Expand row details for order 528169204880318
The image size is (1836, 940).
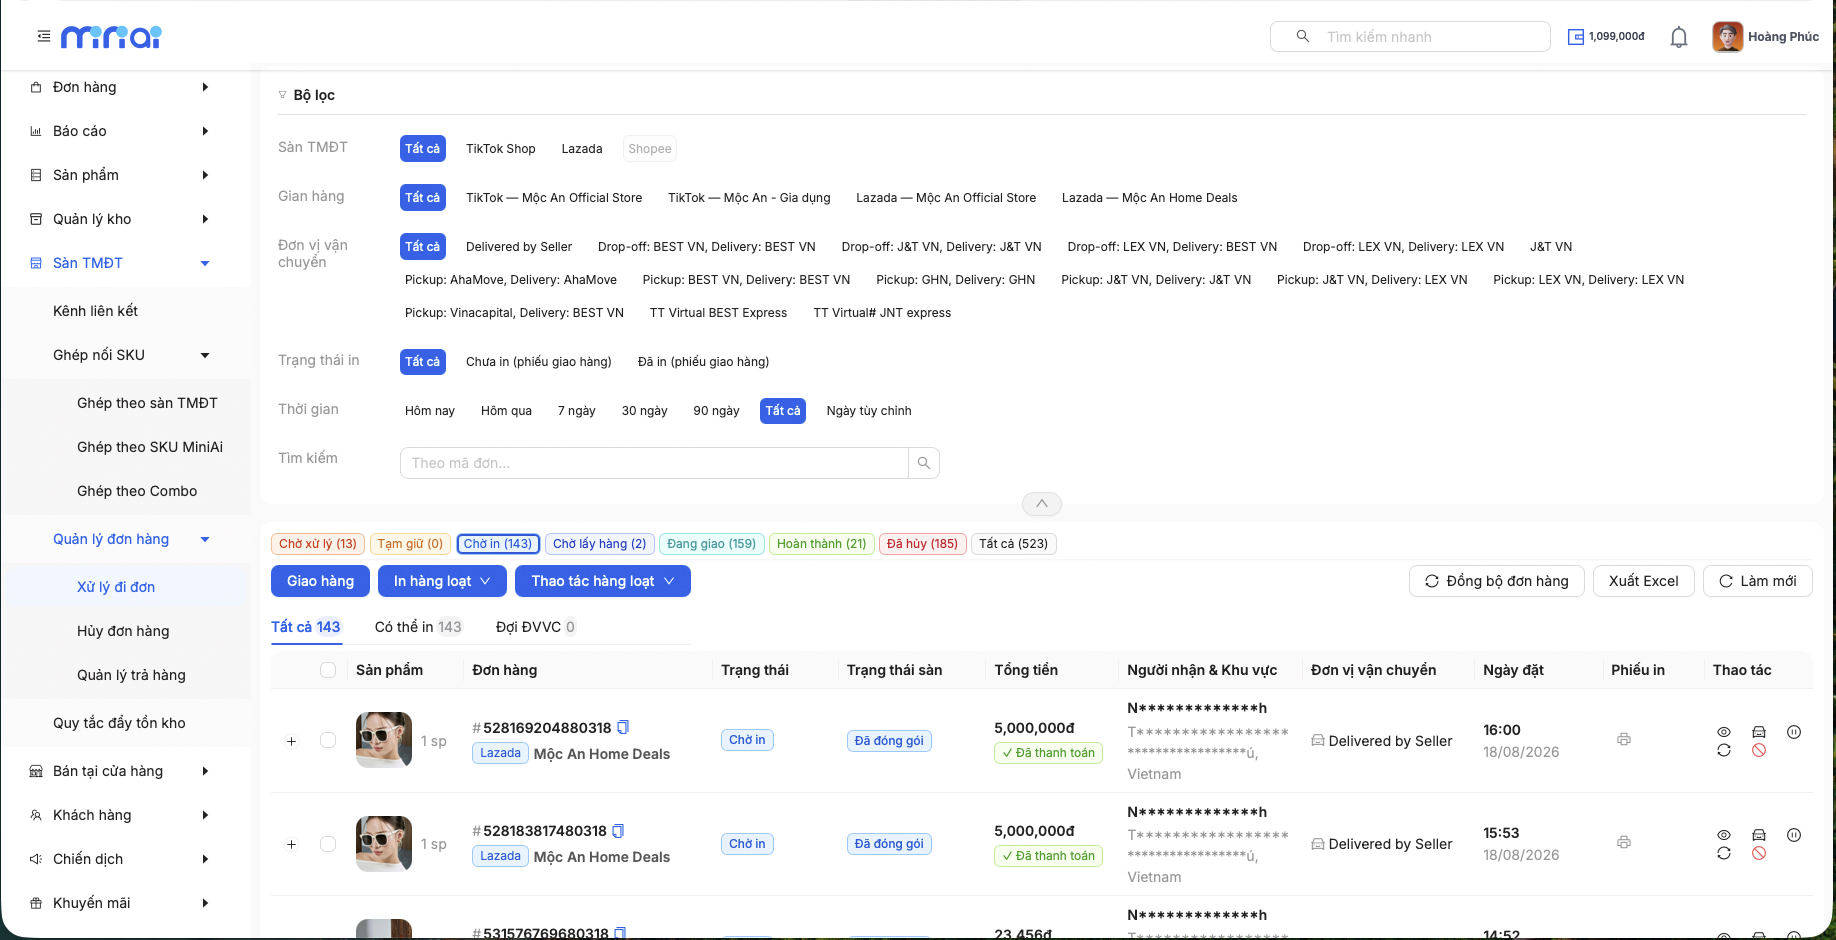point(291,741)
